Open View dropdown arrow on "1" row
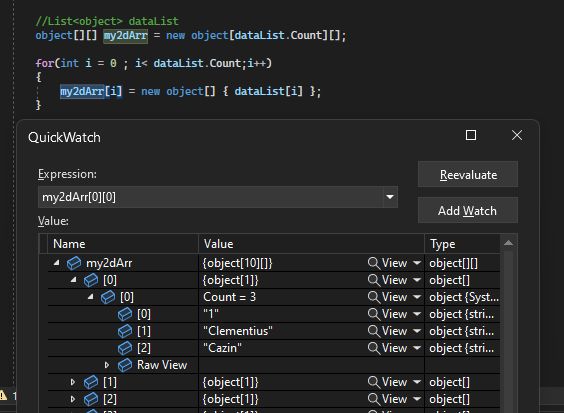This screenshot has width=564, height=413. (417, 314)
